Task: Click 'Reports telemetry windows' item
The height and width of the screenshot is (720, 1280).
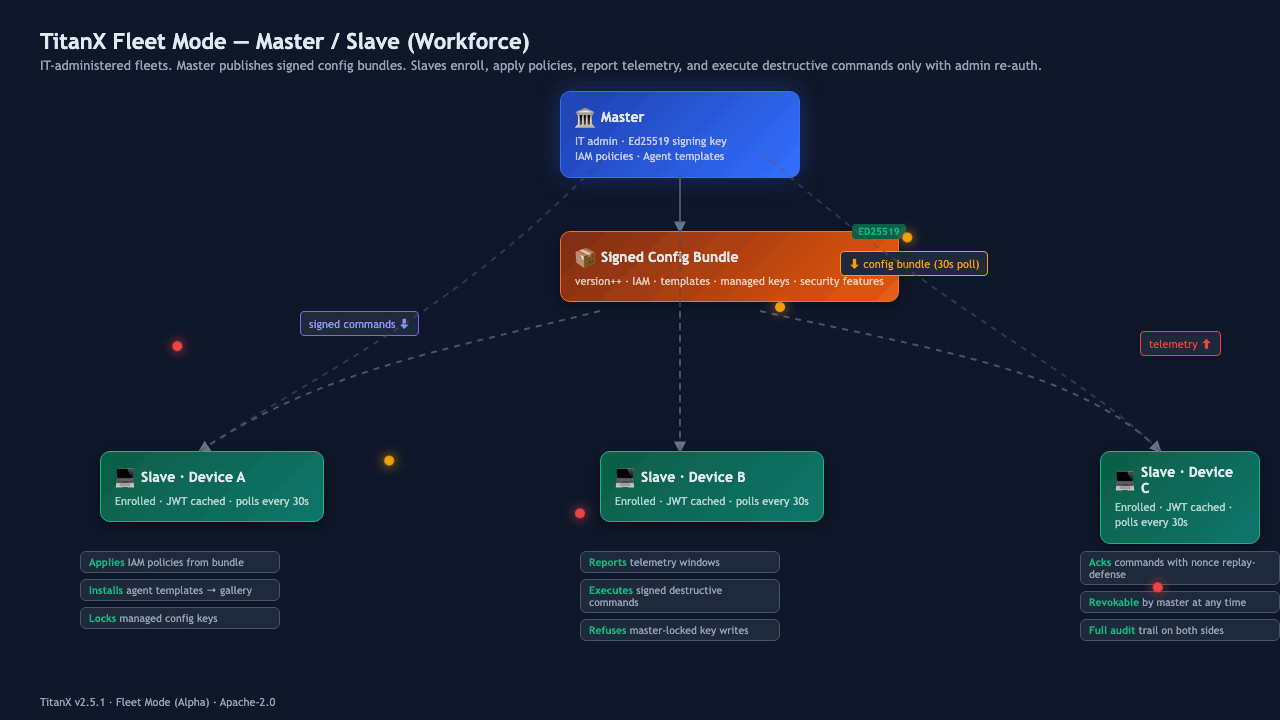Action: click(680, 562)
